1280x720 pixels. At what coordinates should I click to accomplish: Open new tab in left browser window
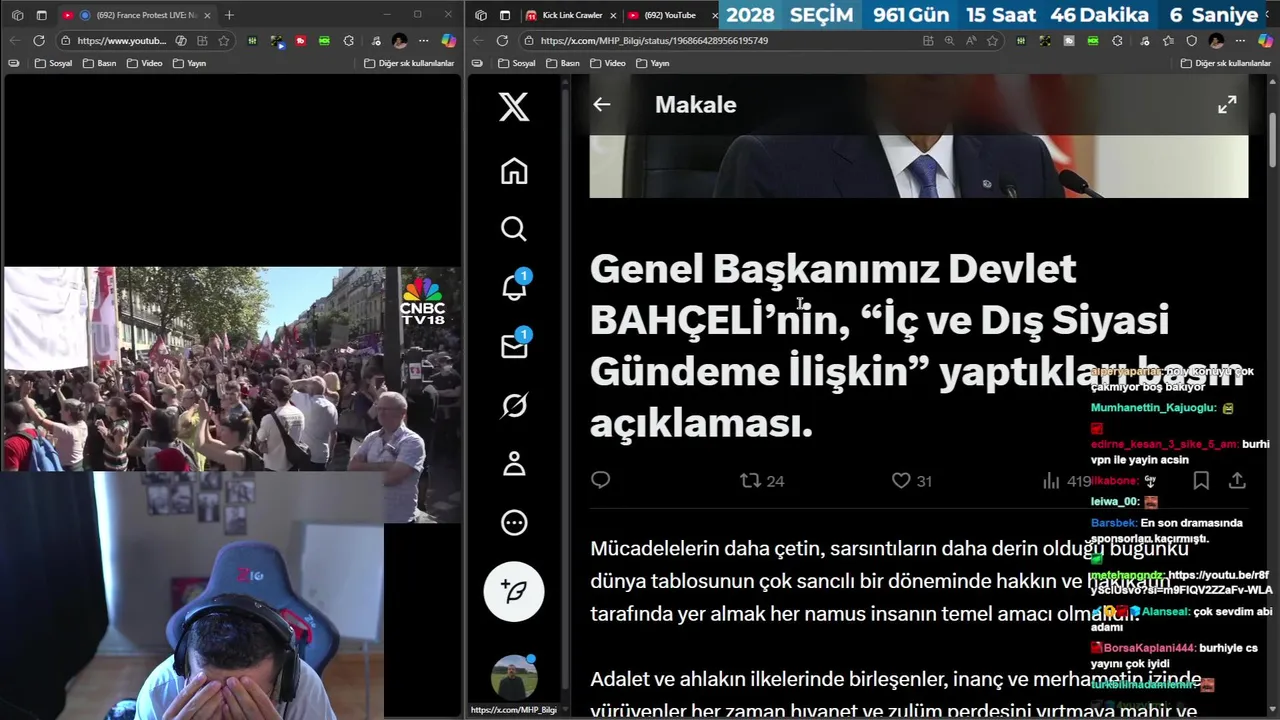(229, 15)
